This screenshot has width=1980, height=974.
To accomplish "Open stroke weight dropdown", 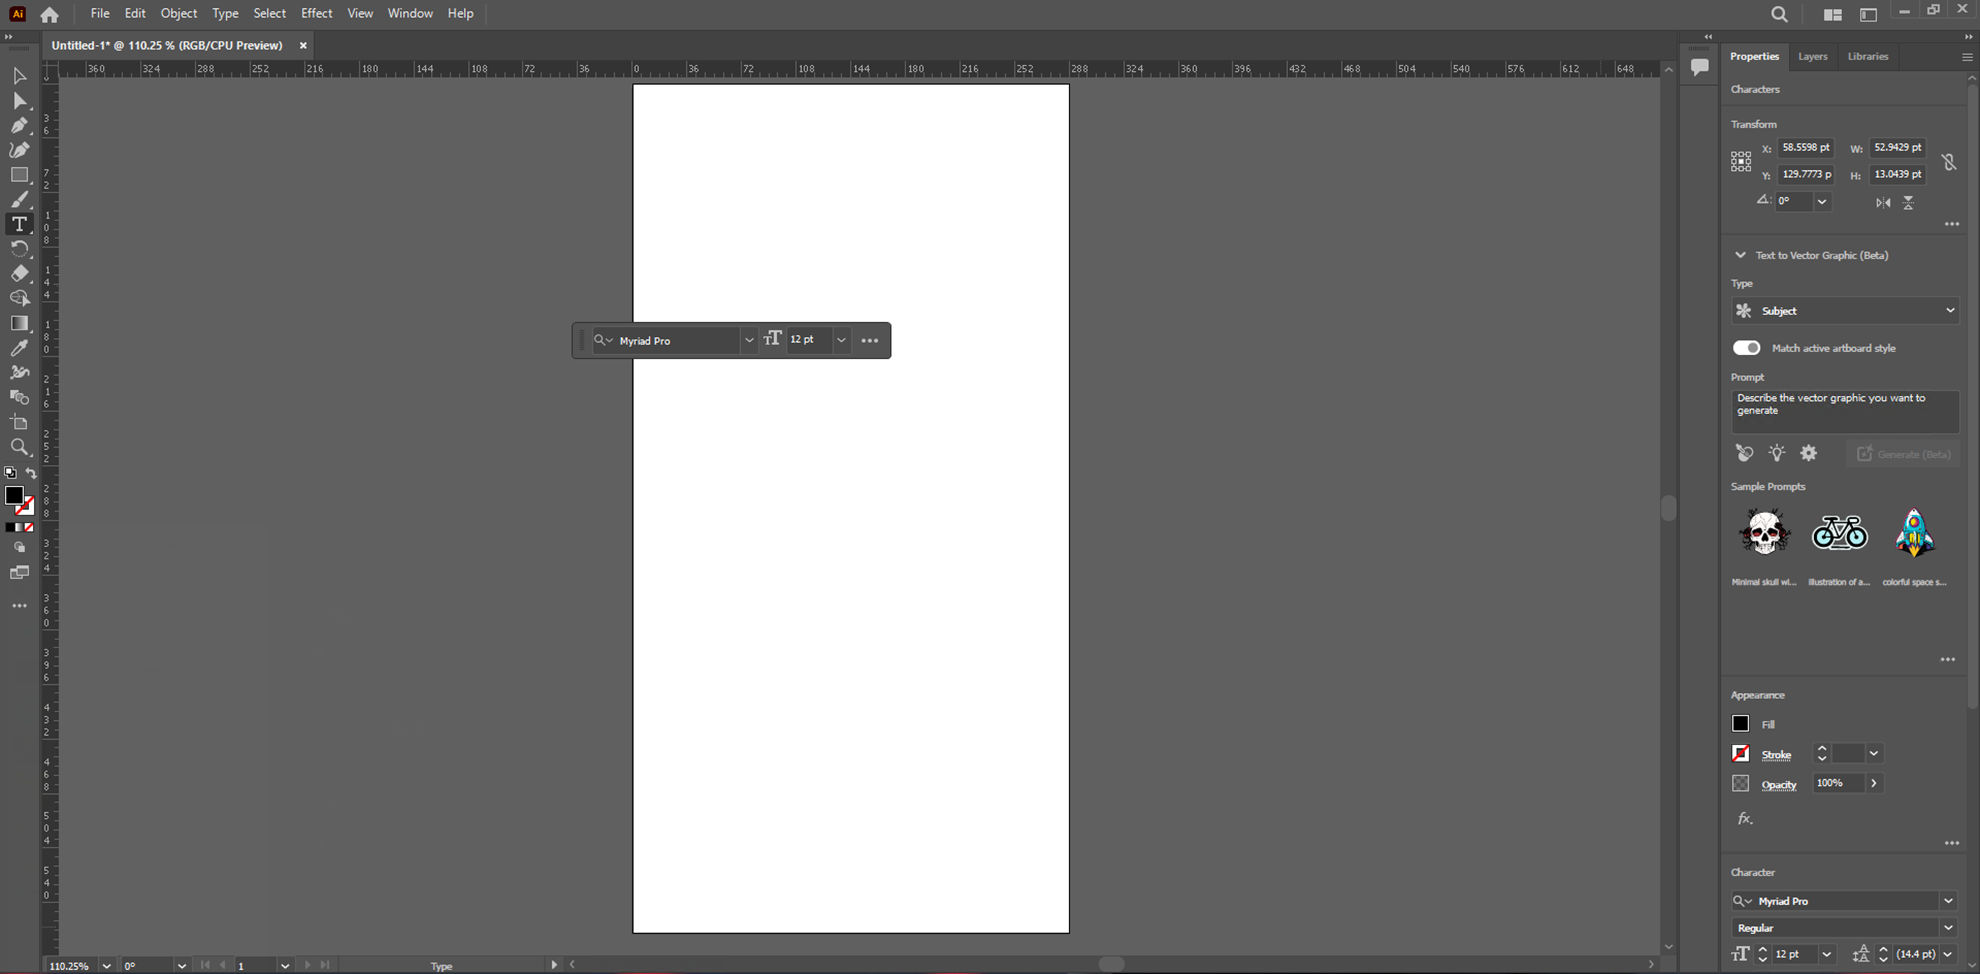I will (x=1874, y=754).
